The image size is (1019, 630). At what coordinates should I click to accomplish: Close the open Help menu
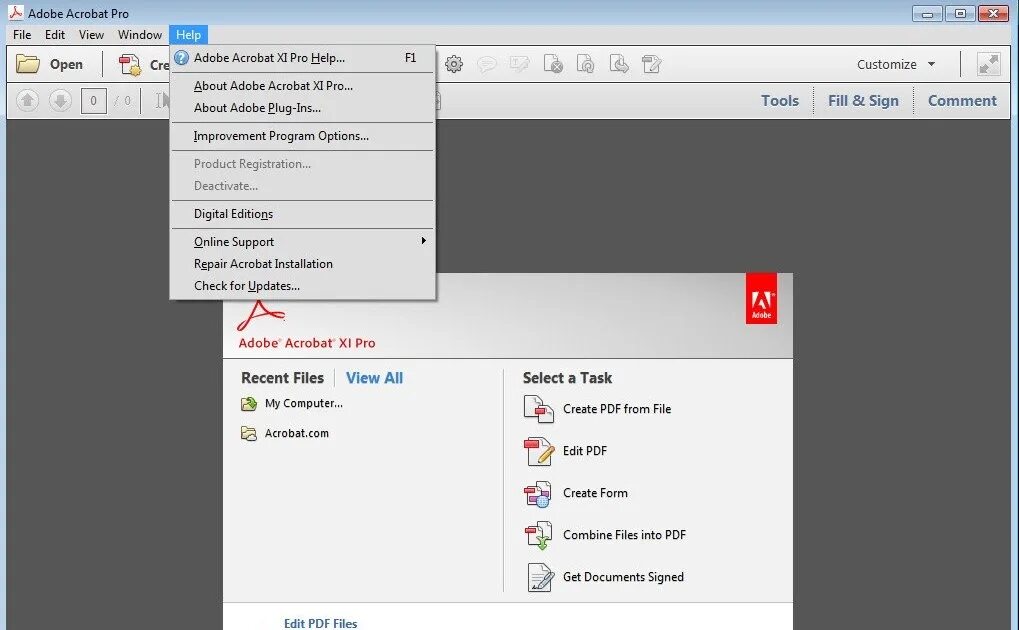188,34
